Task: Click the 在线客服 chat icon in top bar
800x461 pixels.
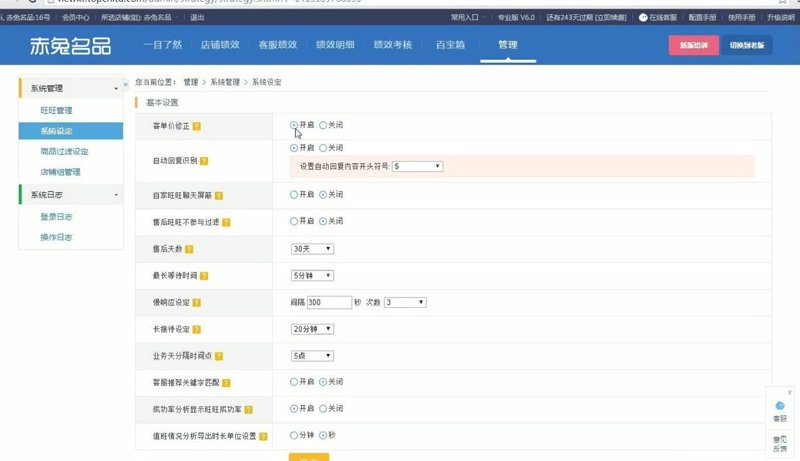Action: point(643,17)
